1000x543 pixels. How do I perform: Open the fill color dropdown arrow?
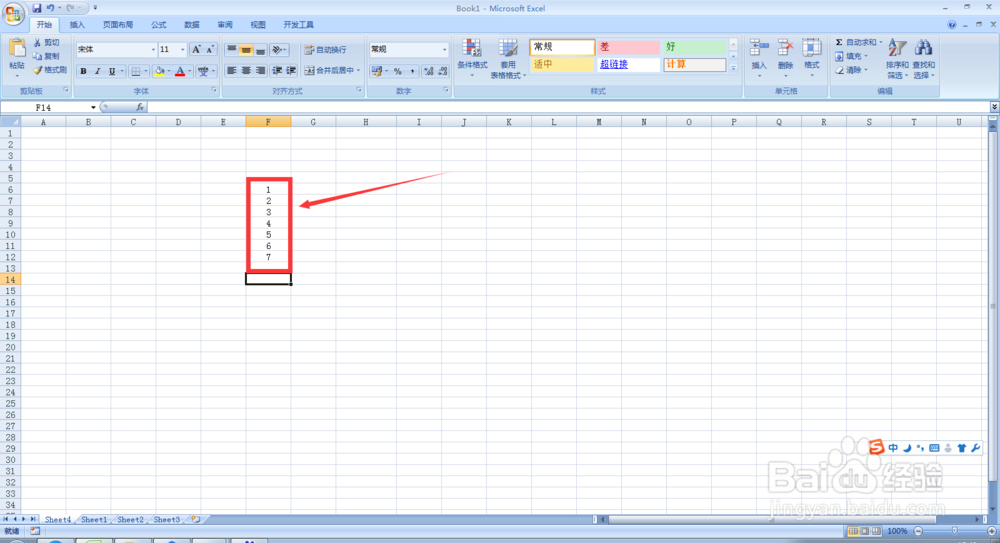[169, 71]
